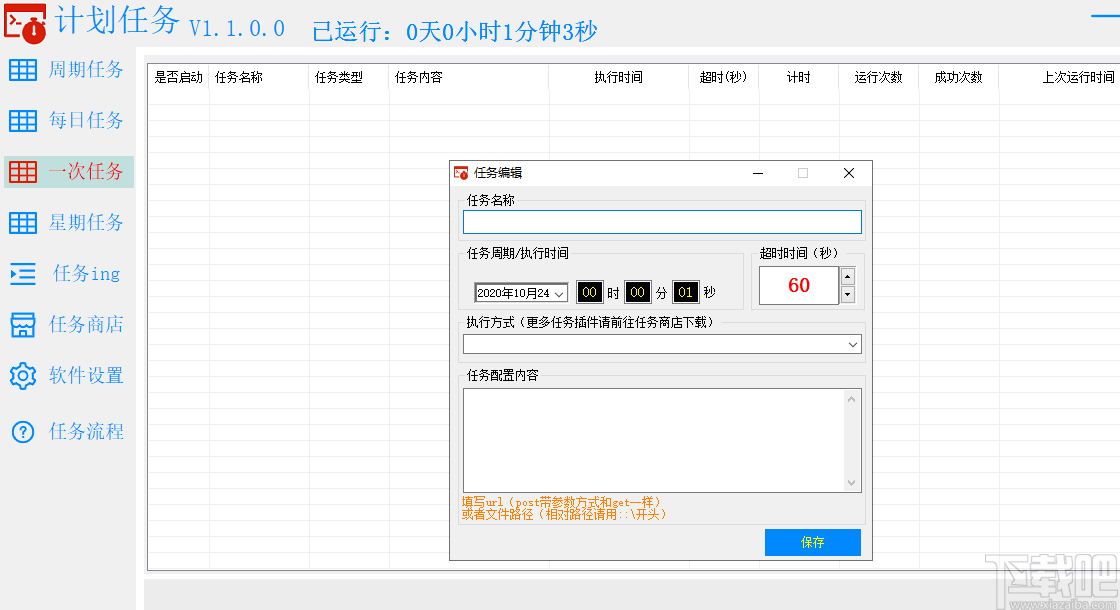Click the 周期任务 grid icon
This screenshot has width=1120, height=610.
coord(22,69)
